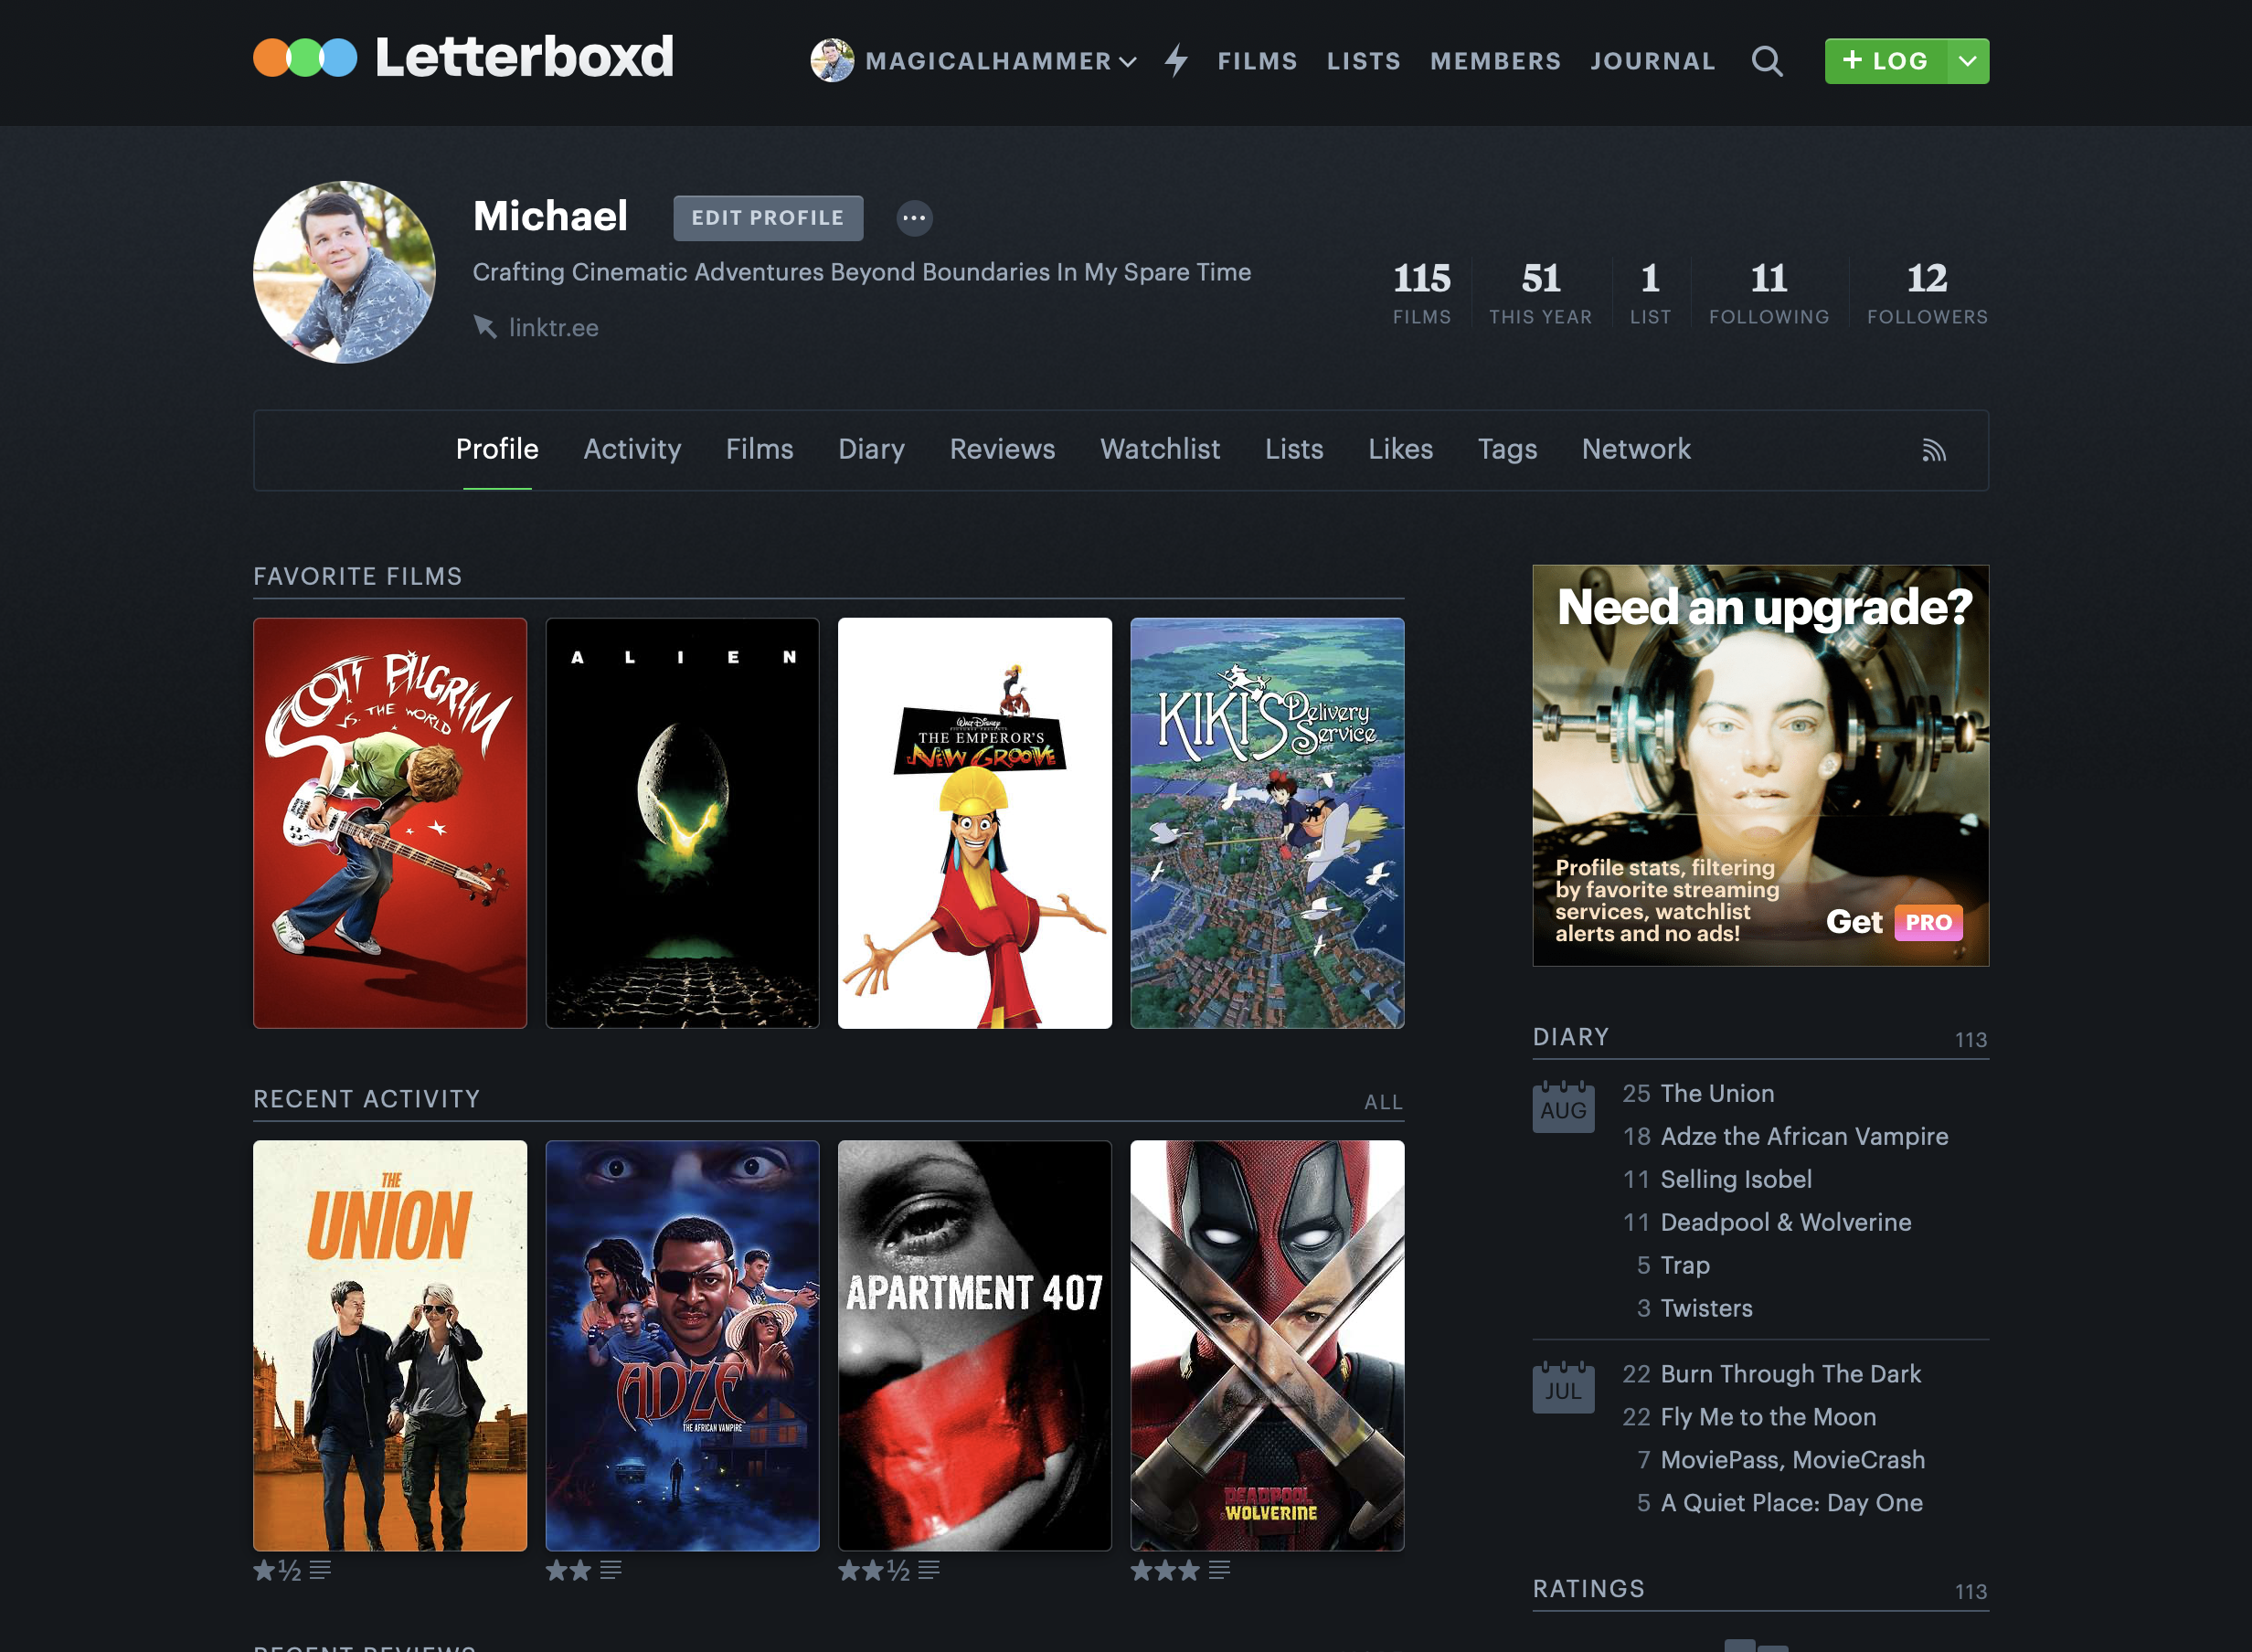Select the Network tab

pyautogui.click(x=1636, y=449)
